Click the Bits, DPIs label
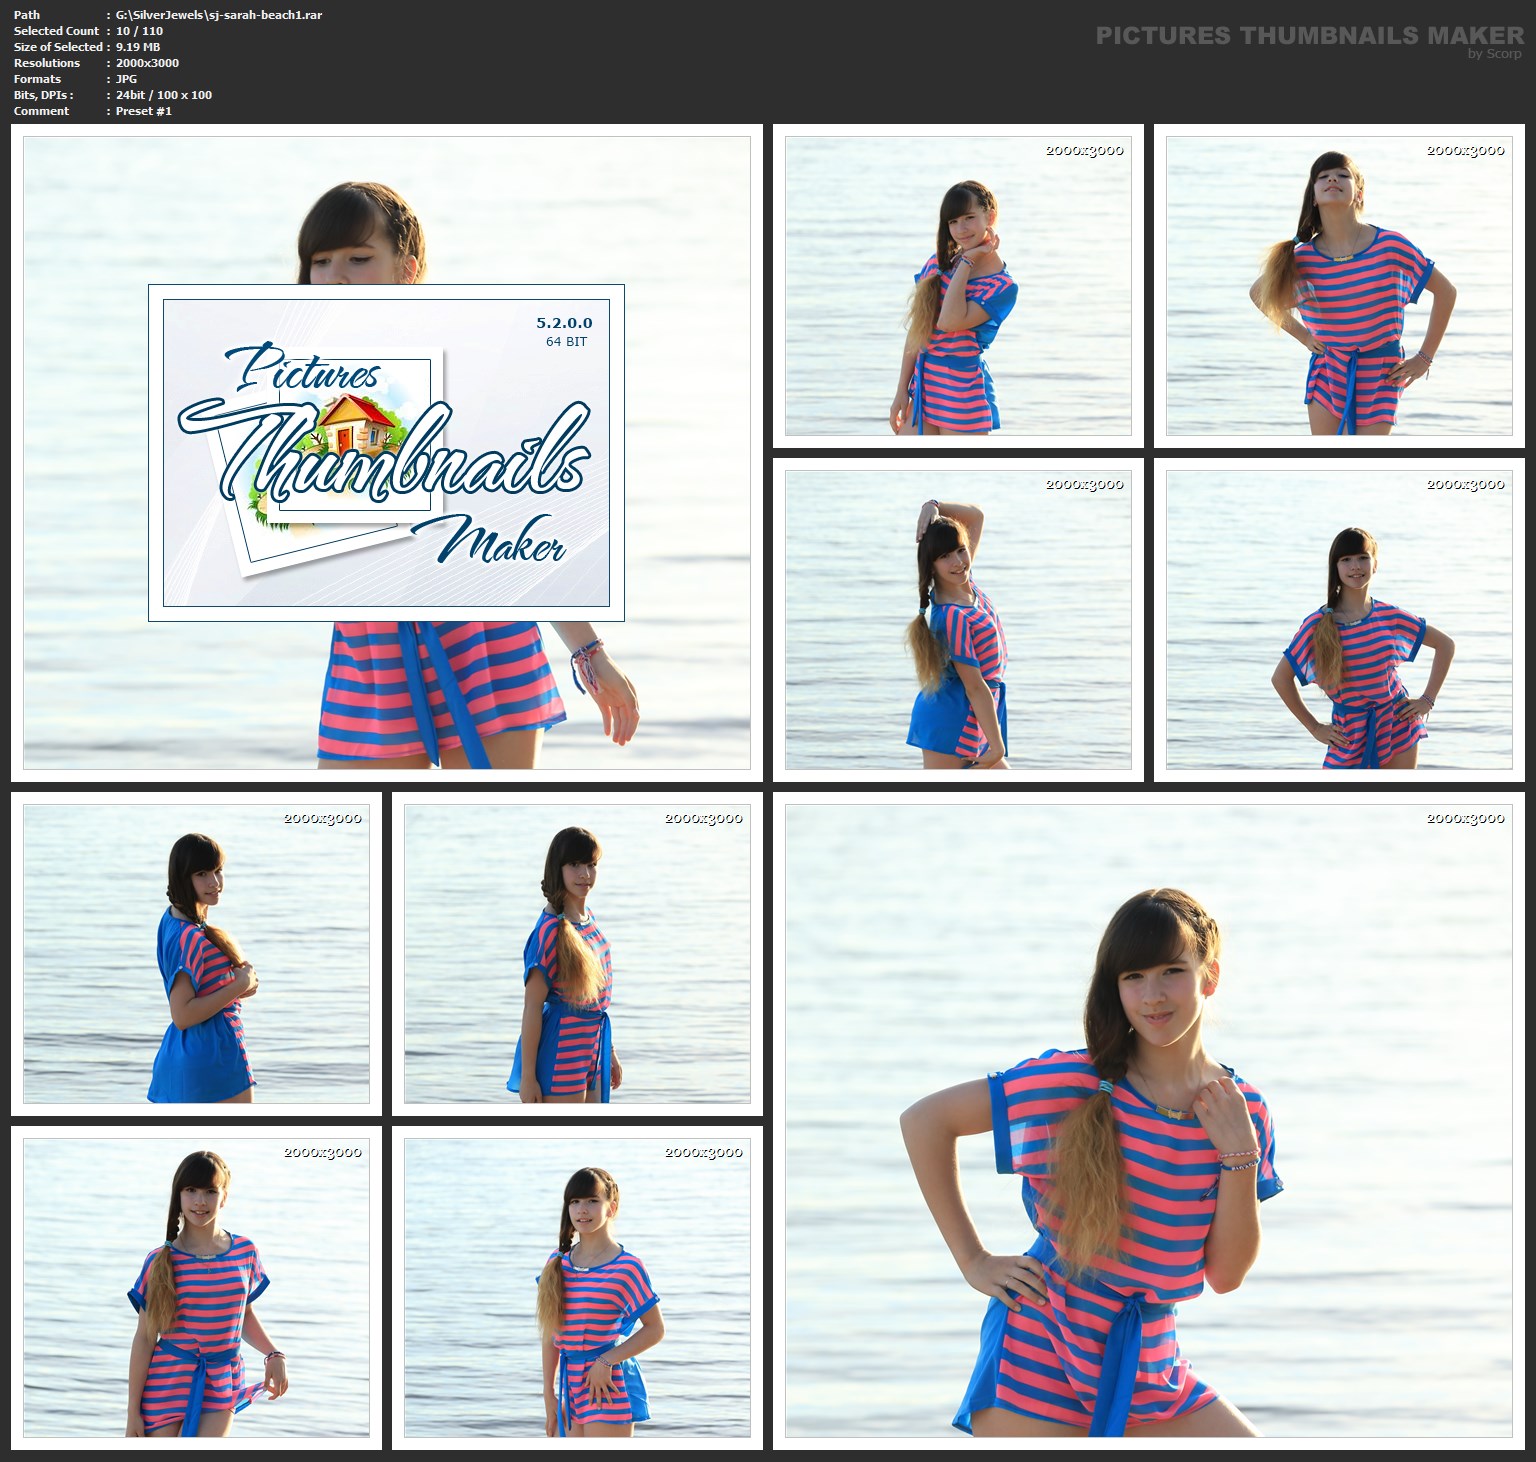The image size is (1536, 1462). coord(43,95)
